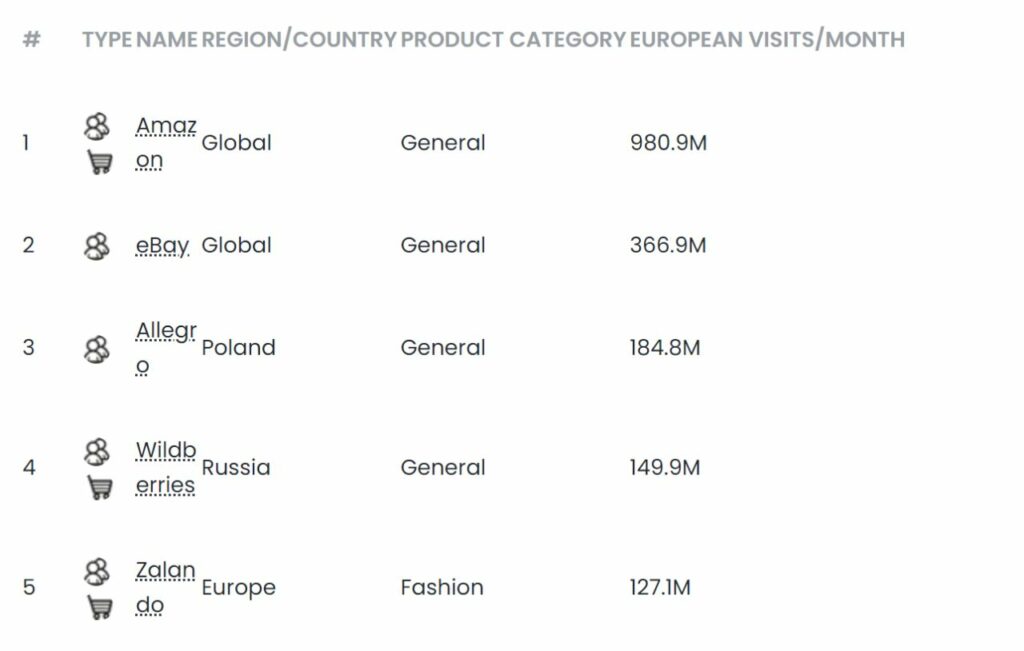1024x651 pixels.
Task: Open the Allegro link
Action: (x=166, y=348)
